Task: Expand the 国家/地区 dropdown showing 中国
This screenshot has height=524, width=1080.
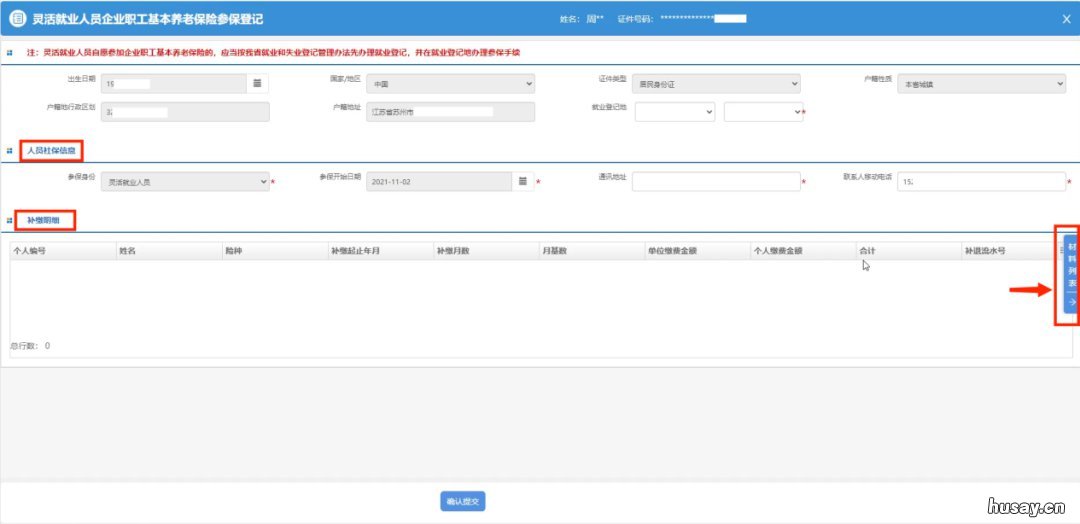Action: [450, 83]
